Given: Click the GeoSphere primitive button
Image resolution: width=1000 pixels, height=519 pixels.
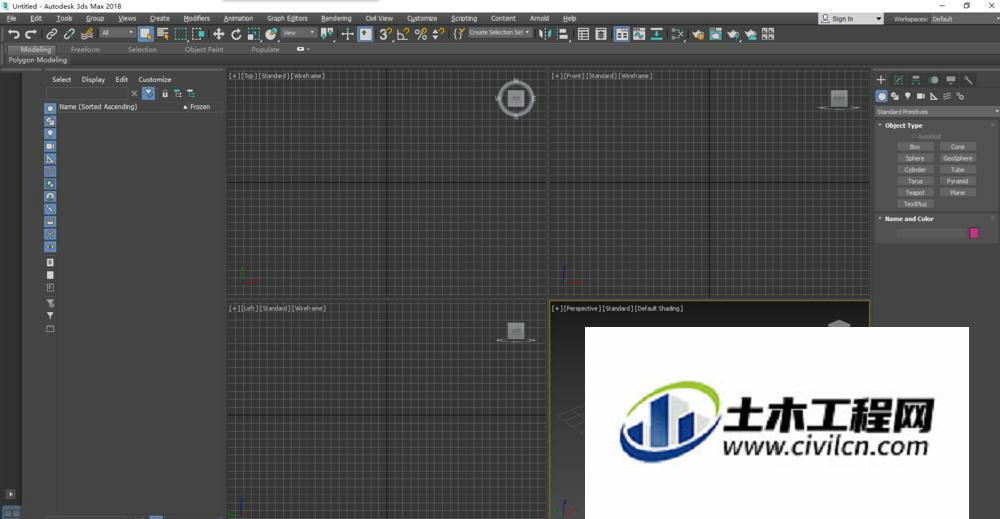Looking at the screenshot, I should [957, 158].
